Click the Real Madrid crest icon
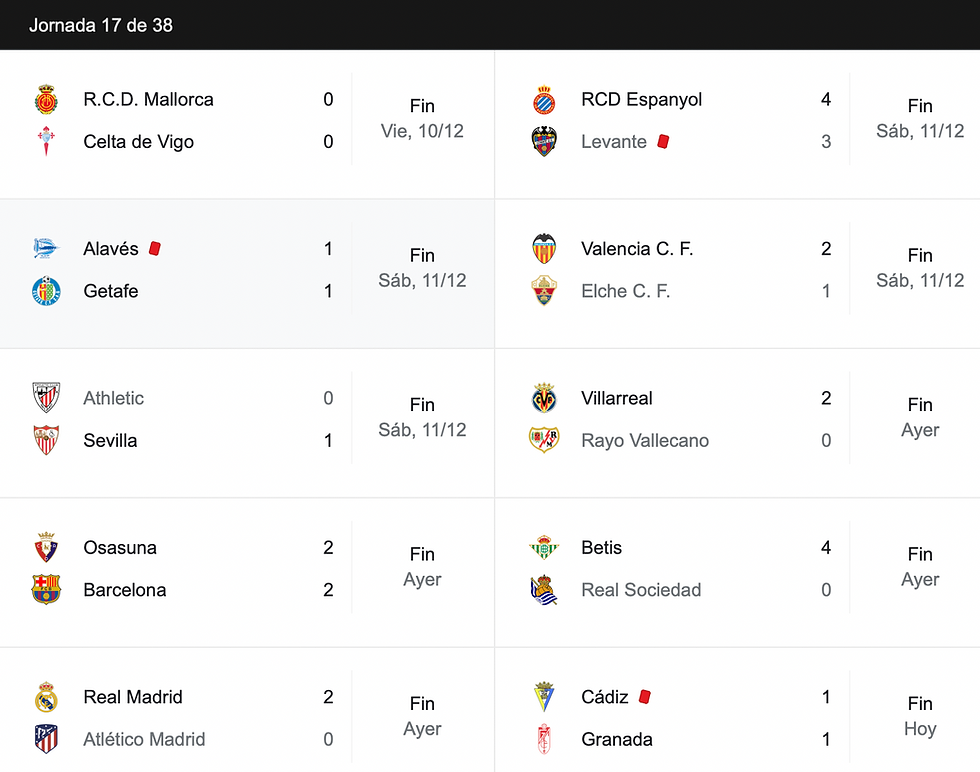Screen dimensions: 980x772 click(x=46, y=697)
